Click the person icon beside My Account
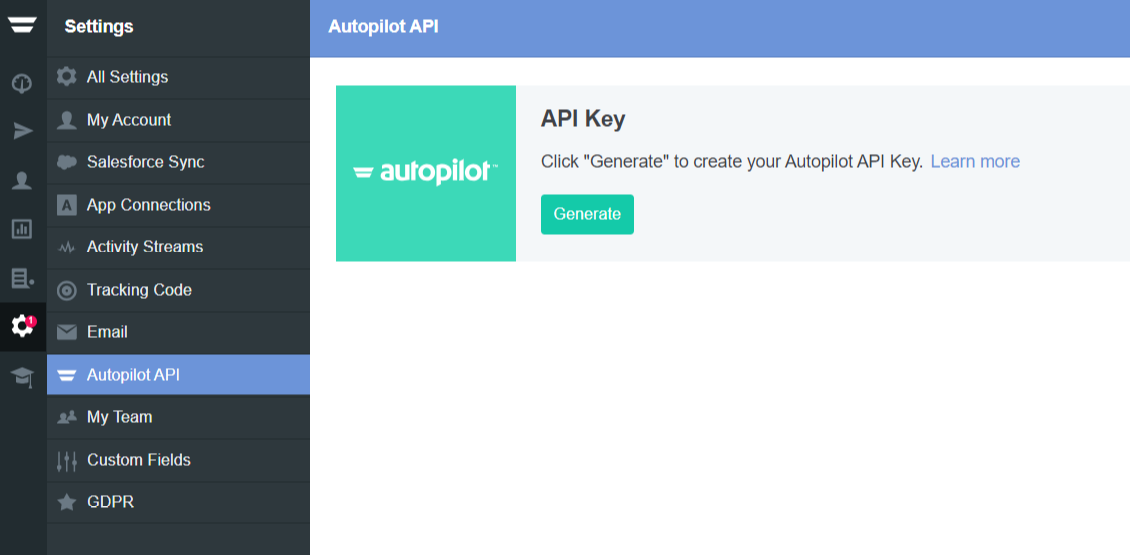 tap(66, 120)
